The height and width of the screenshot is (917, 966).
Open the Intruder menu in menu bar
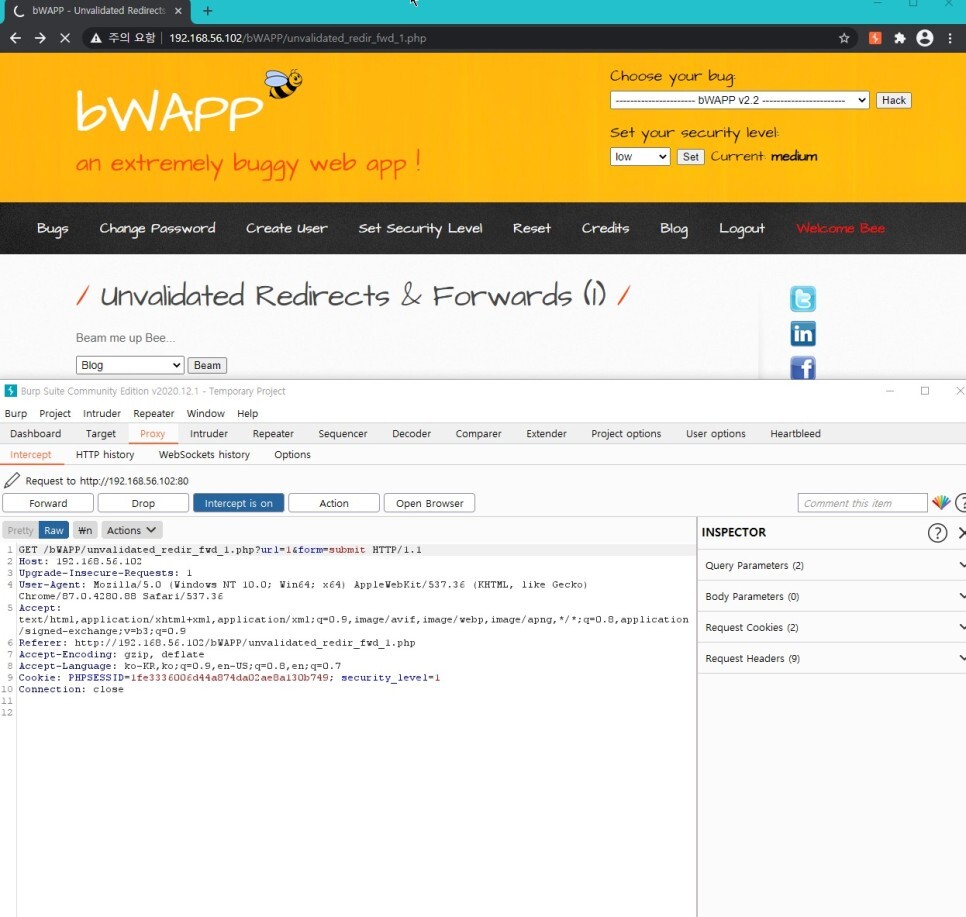(102, 413)
